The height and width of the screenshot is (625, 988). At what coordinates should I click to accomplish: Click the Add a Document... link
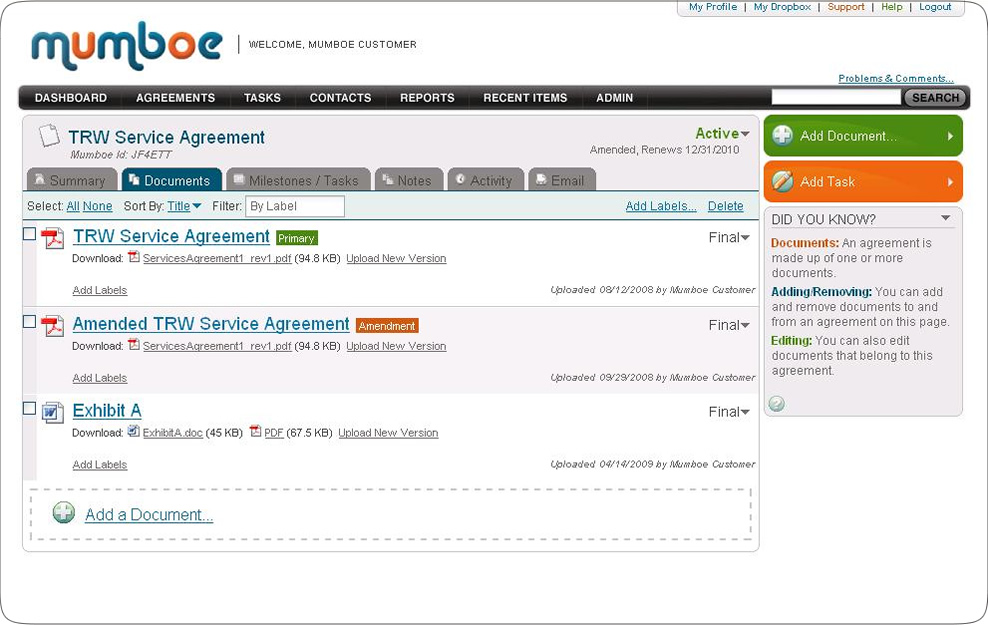click(x=149, y=515)
